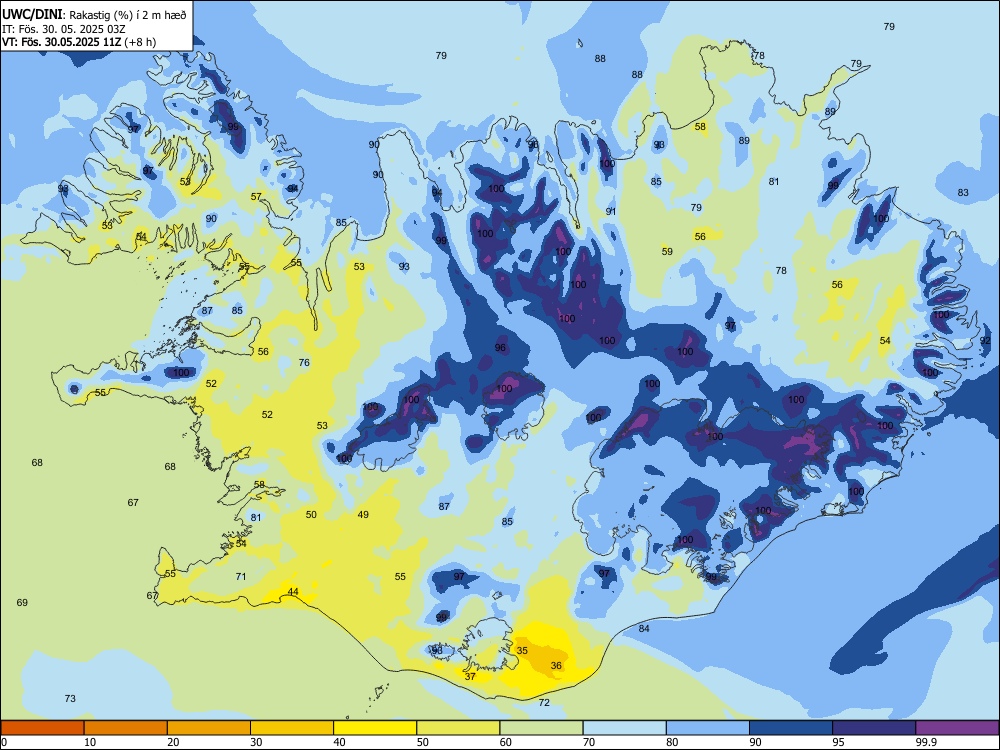Click the 50–60 pale yellow legend swatch
Image resolution: width=1000 pixels, height=750 pixels.
(x=458, y=728)
